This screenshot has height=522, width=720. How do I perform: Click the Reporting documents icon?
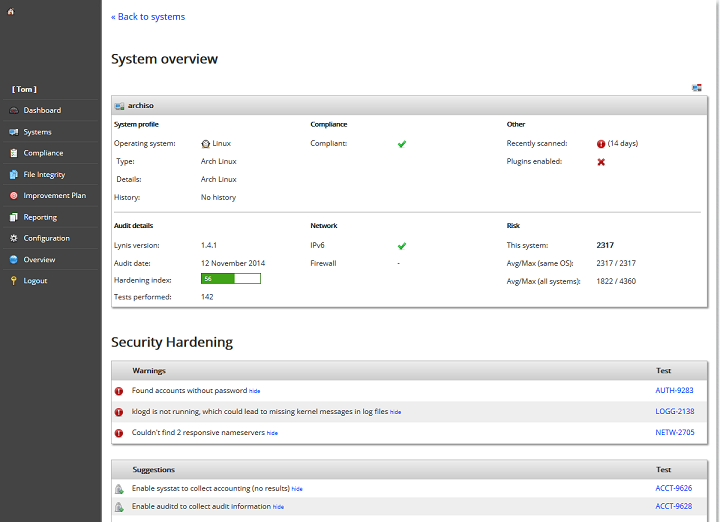[x=14, y=217]
